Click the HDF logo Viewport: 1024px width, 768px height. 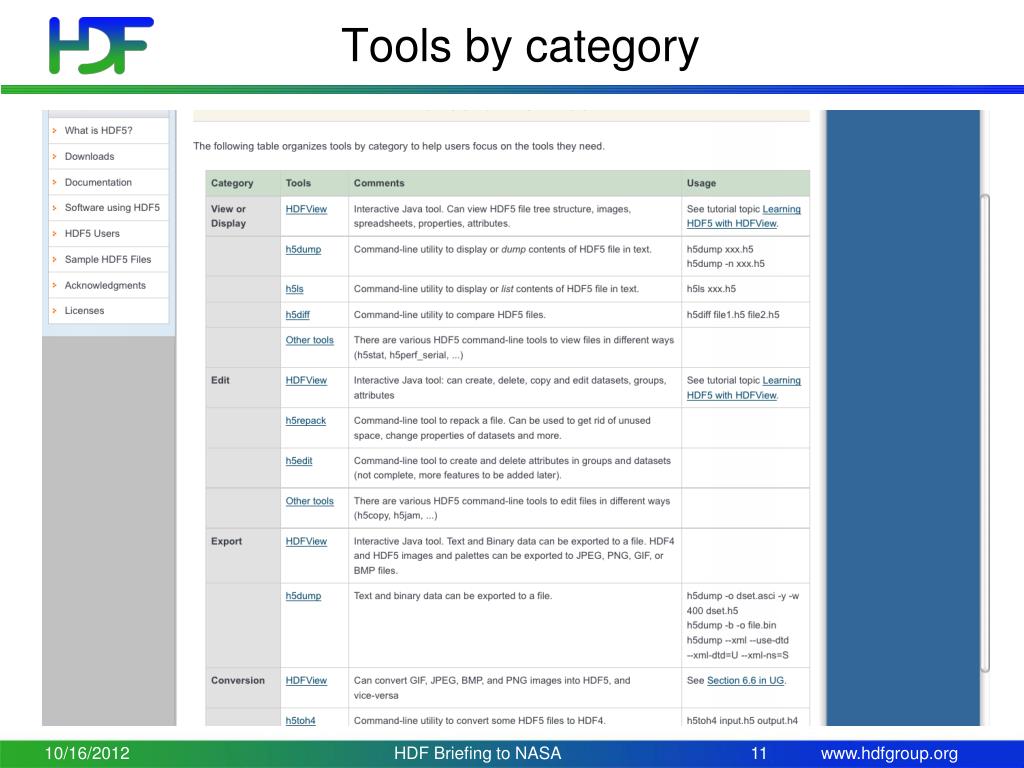101,45
